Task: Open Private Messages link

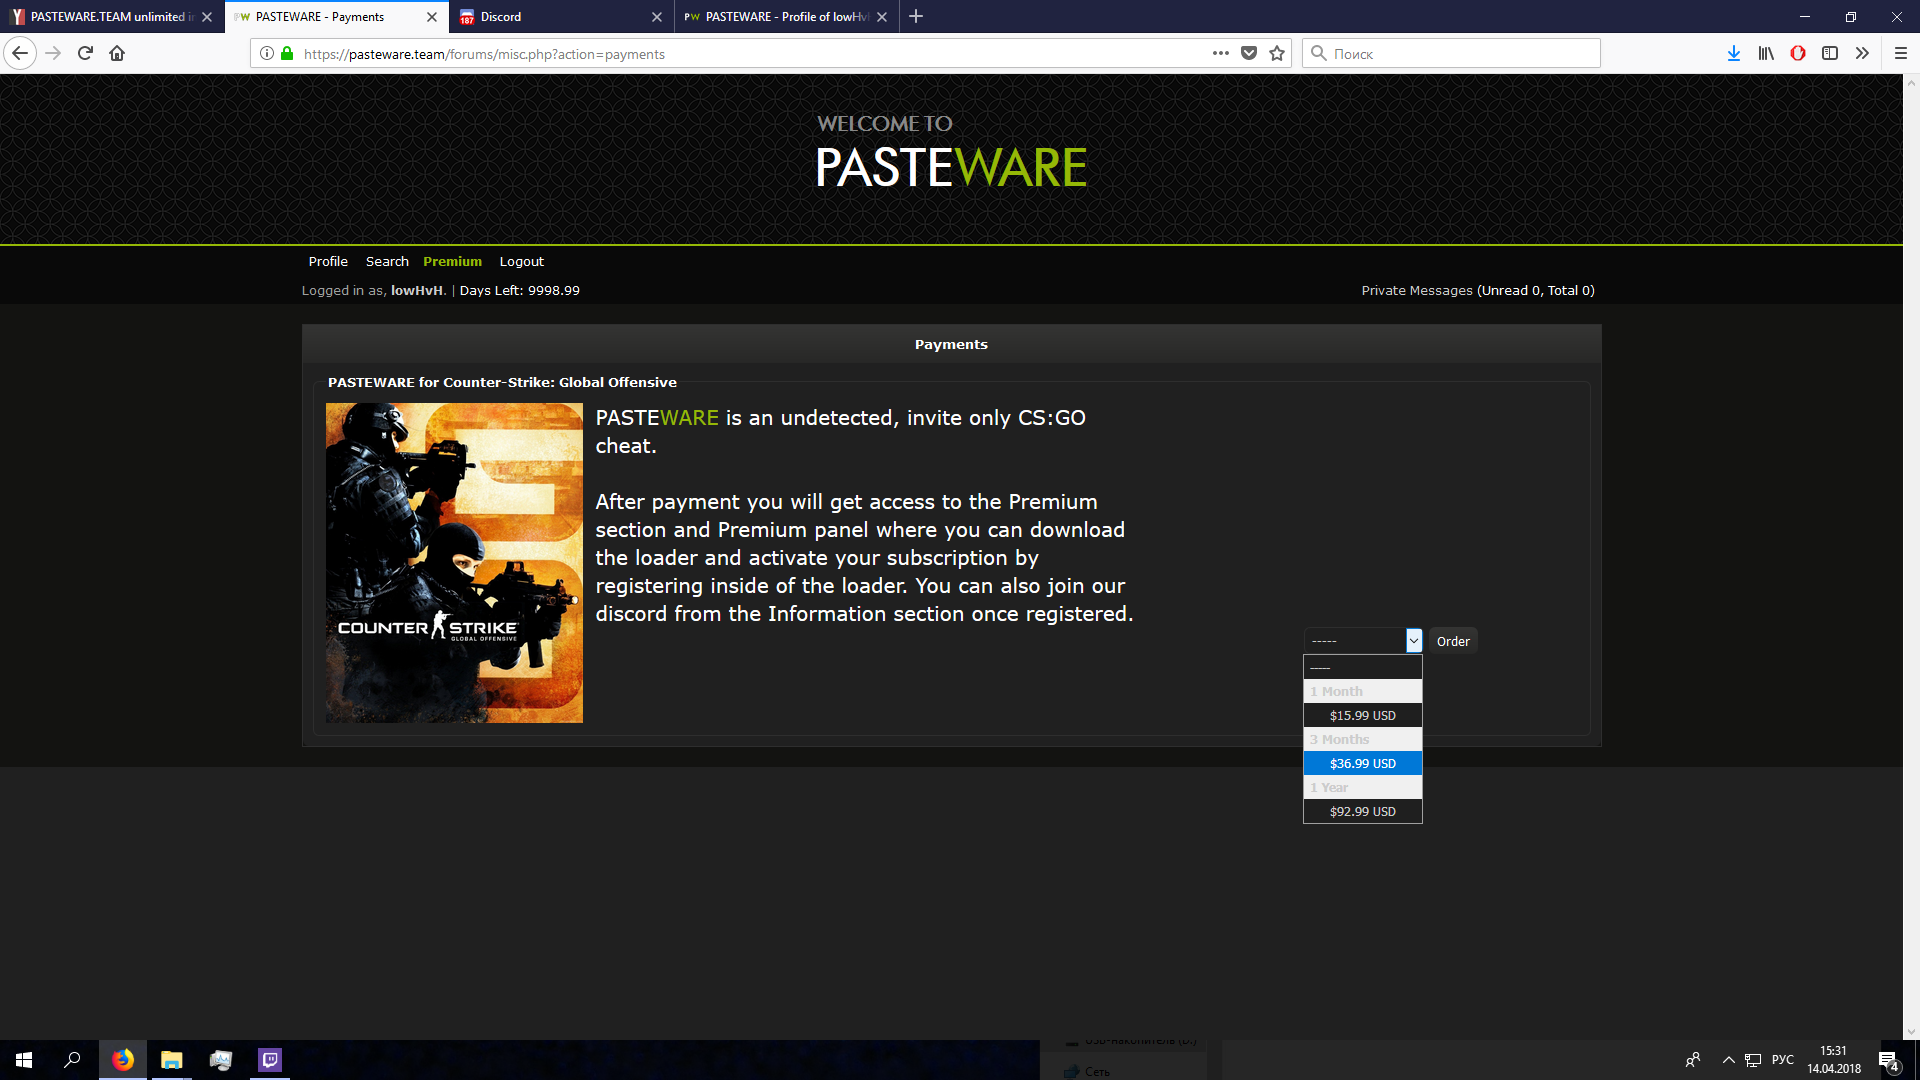Action: (x=1416, y=291)
